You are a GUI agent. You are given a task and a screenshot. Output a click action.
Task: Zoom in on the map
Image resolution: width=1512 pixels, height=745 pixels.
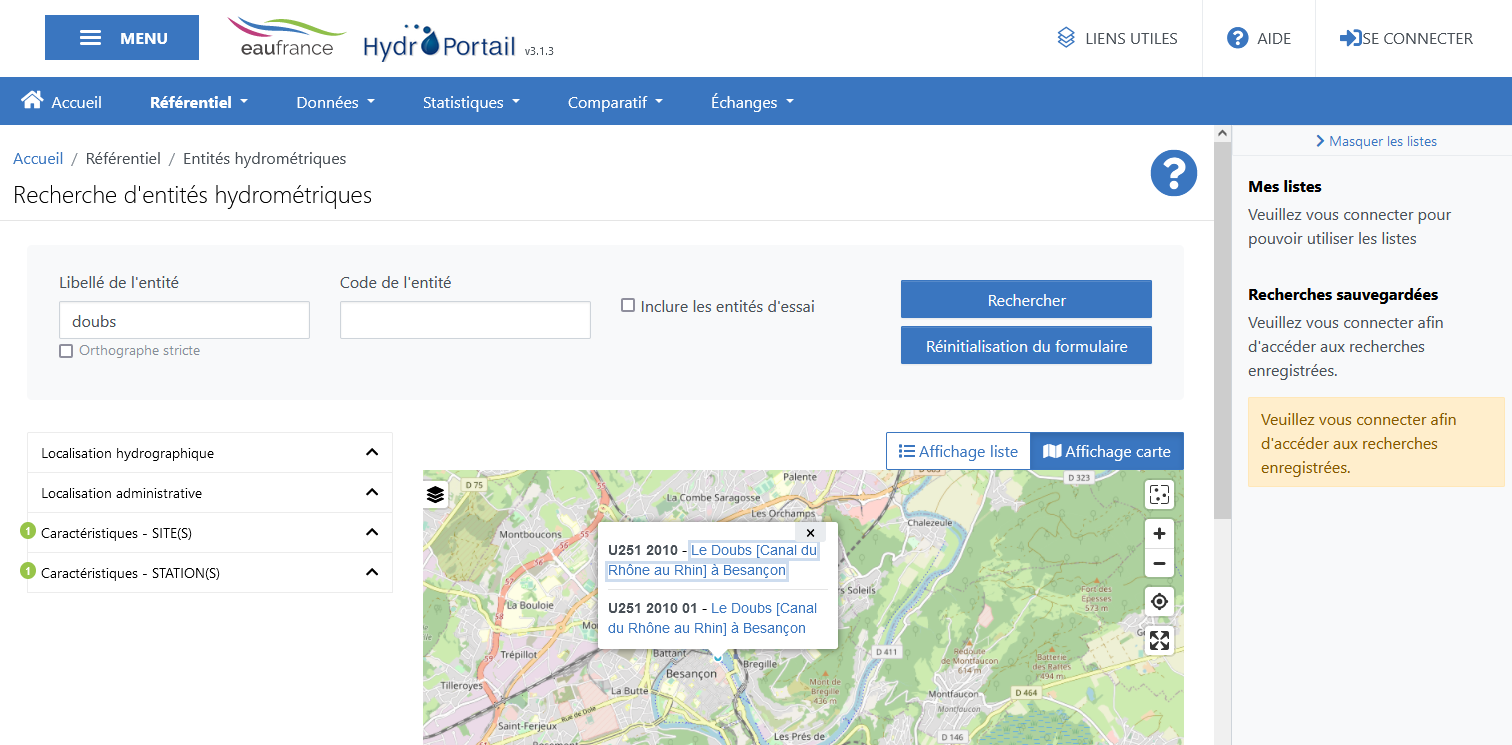pyautogui.click(x=1159, y=534)
